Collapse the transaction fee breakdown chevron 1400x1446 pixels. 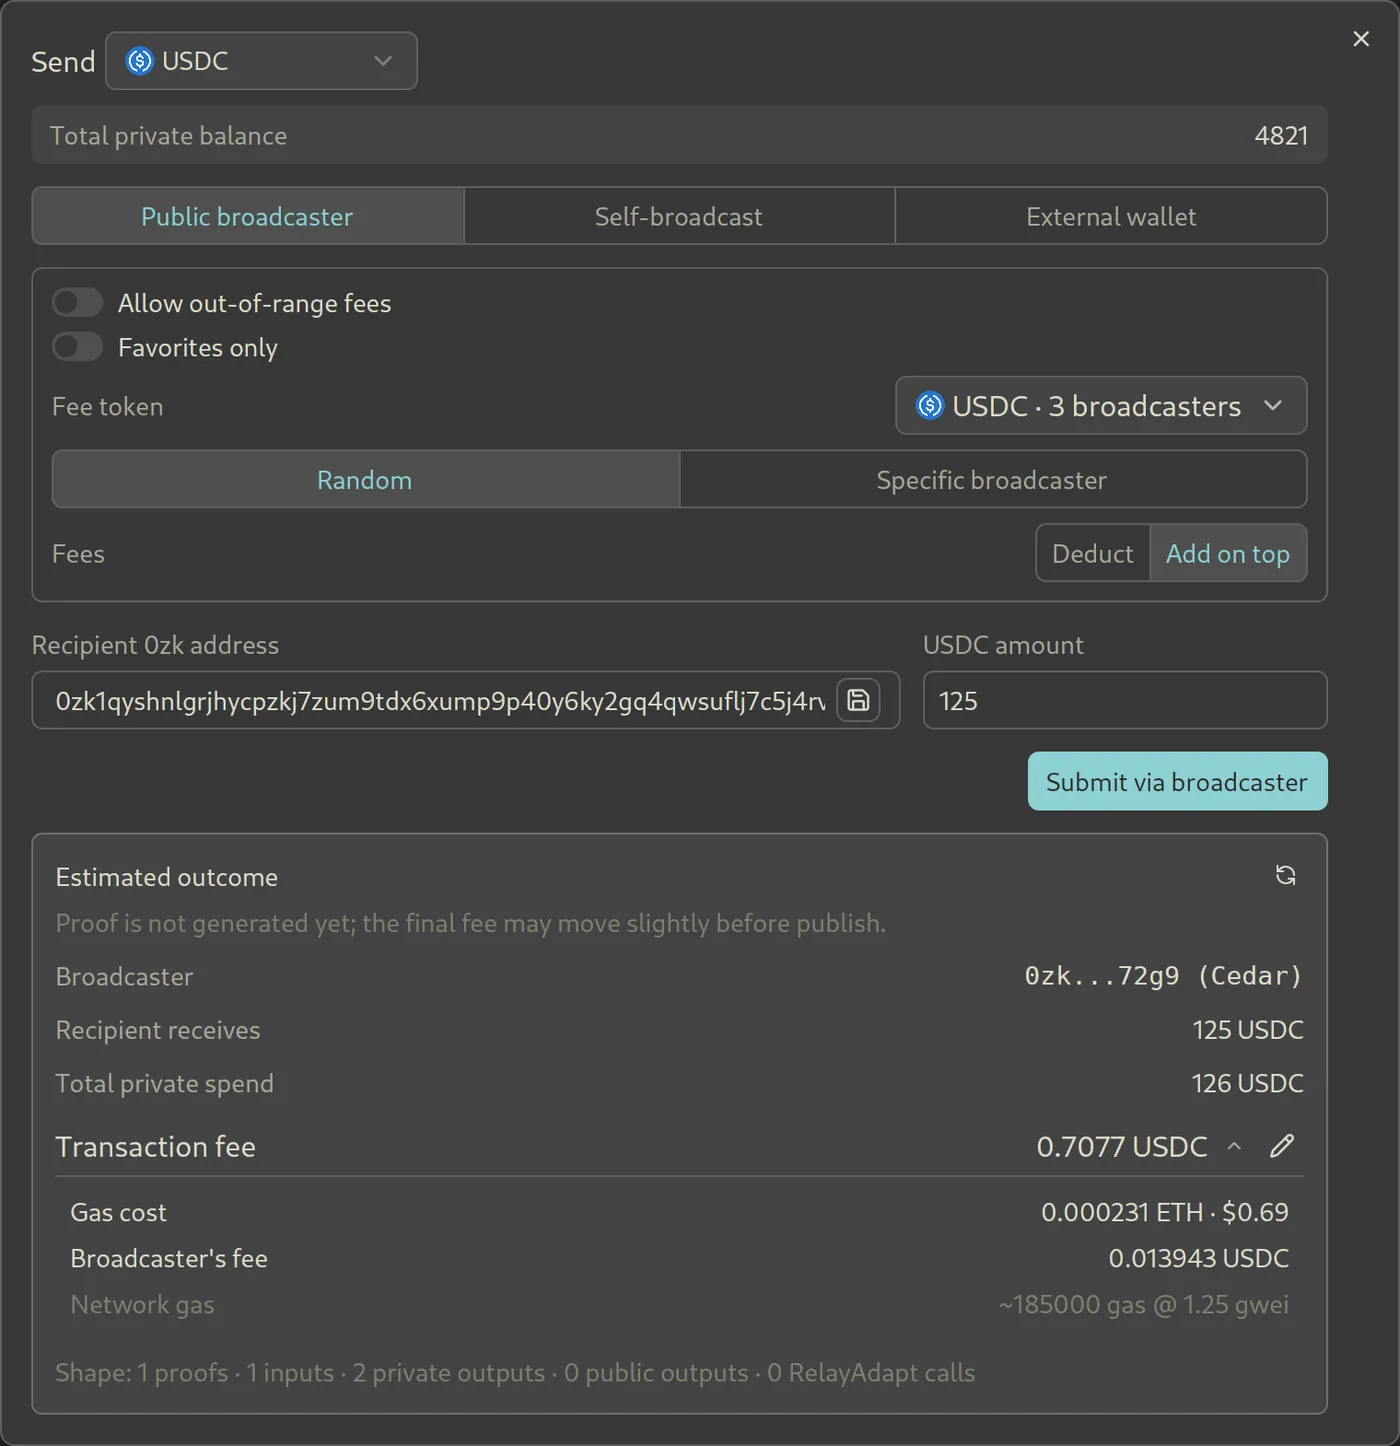[1234, 1147]
